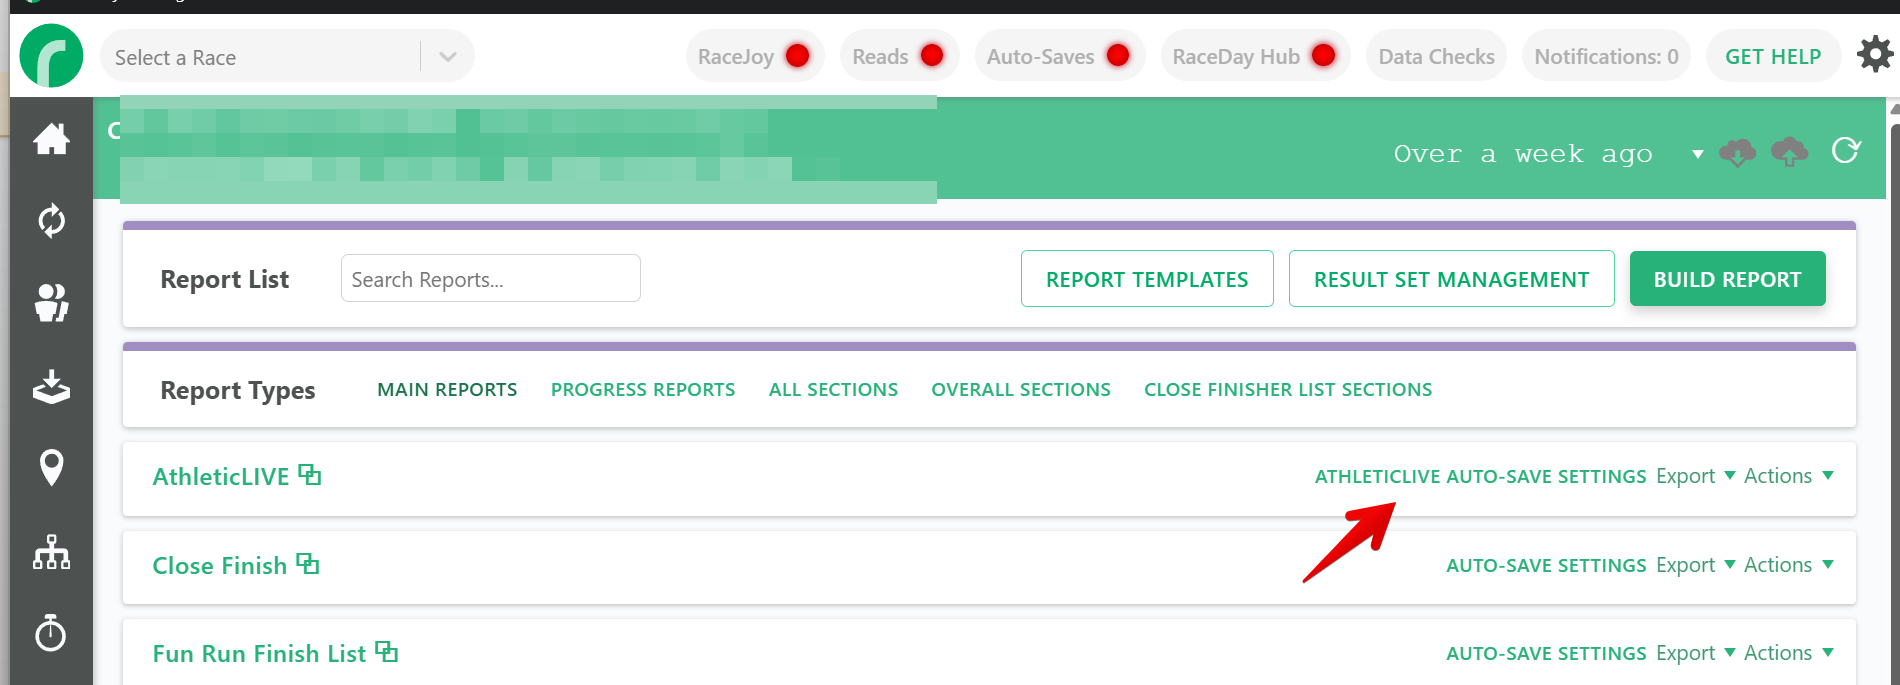The image size is (1900, 685).
Task: Open the AthleticLIVE report
Action: tap(221, 477)
